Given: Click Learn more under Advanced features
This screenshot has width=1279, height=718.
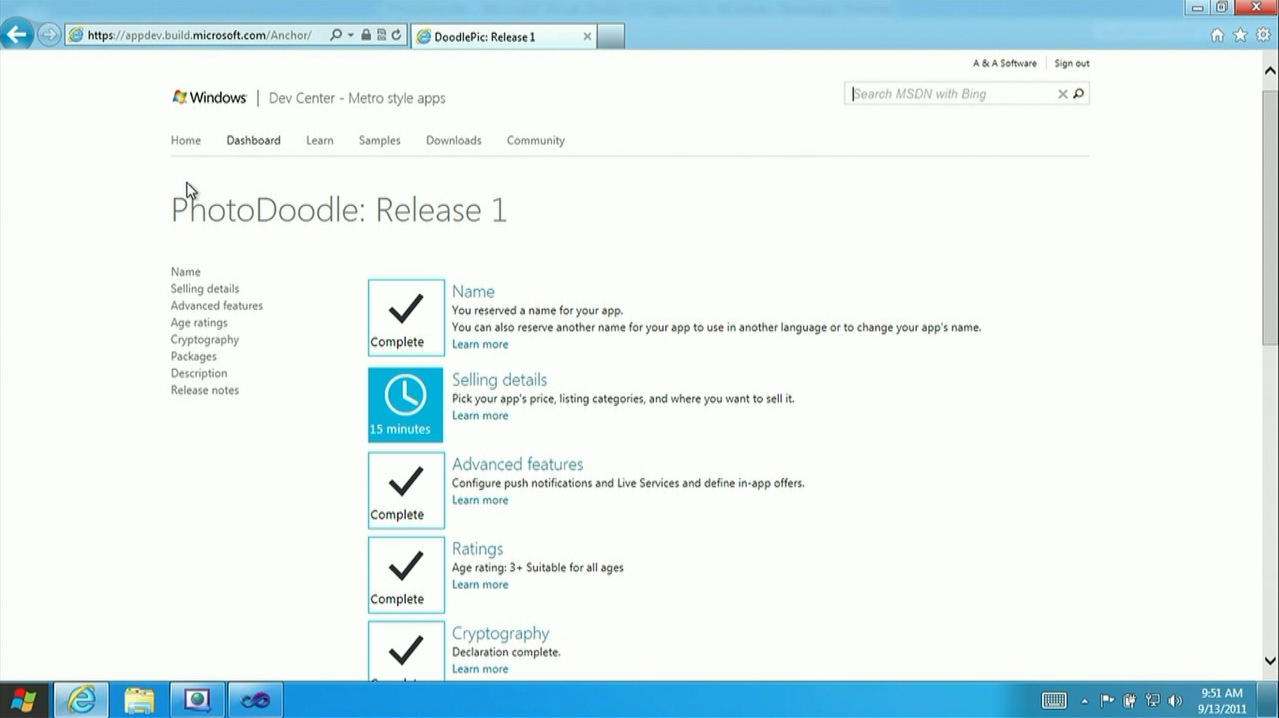Looking at the screenshot, I should (480, 501).
